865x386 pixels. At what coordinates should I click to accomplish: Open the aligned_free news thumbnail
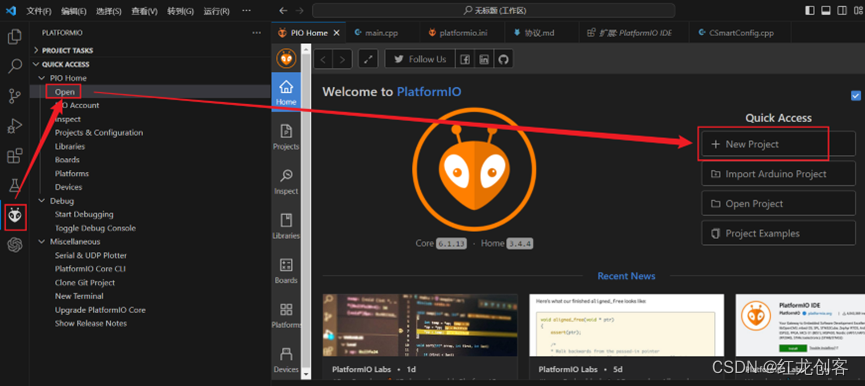click(627, 325)
